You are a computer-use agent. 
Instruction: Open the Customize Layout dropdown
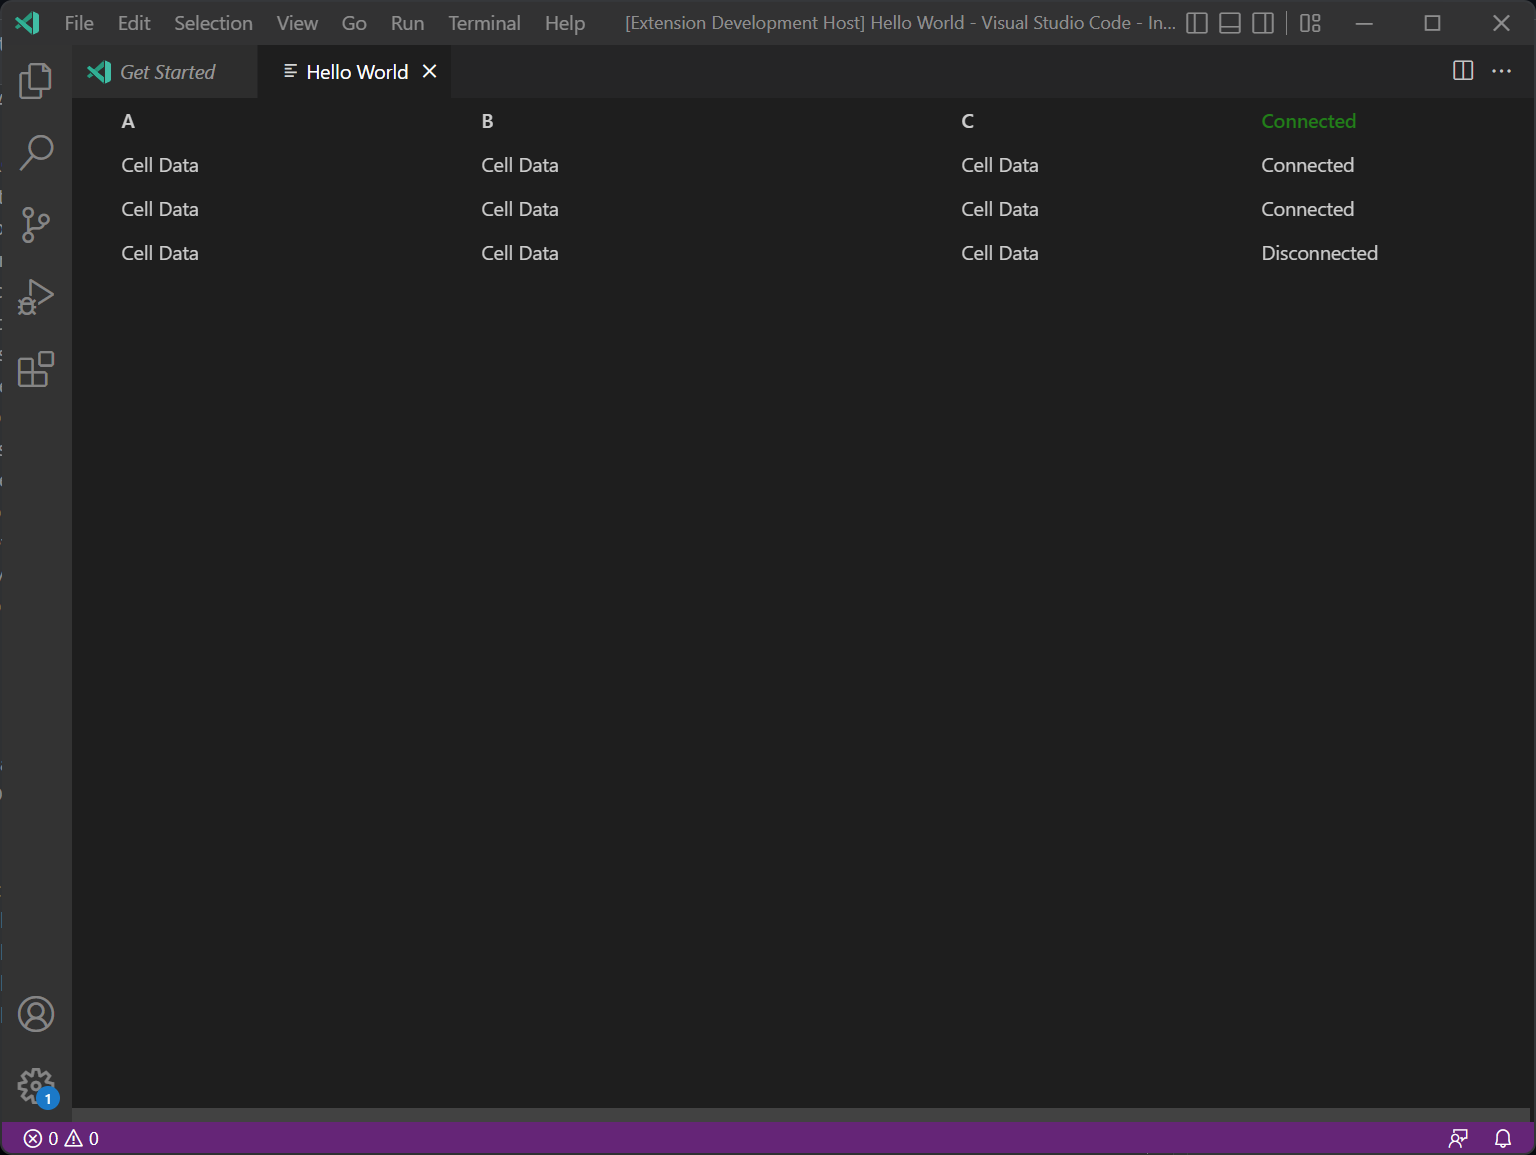(x=1310, y=22)
